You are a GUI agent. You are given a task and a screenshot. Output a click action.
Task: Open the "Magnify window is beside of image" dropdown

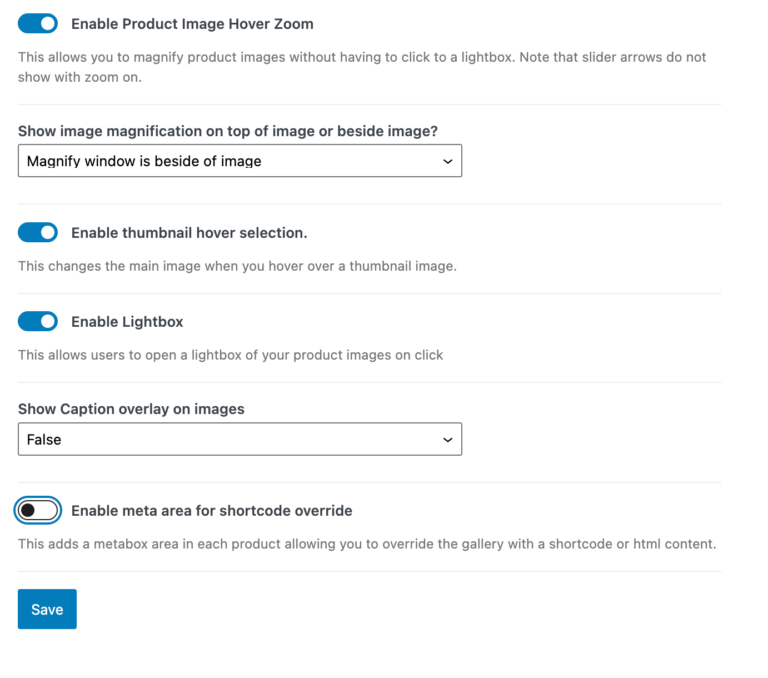[240, 161]
